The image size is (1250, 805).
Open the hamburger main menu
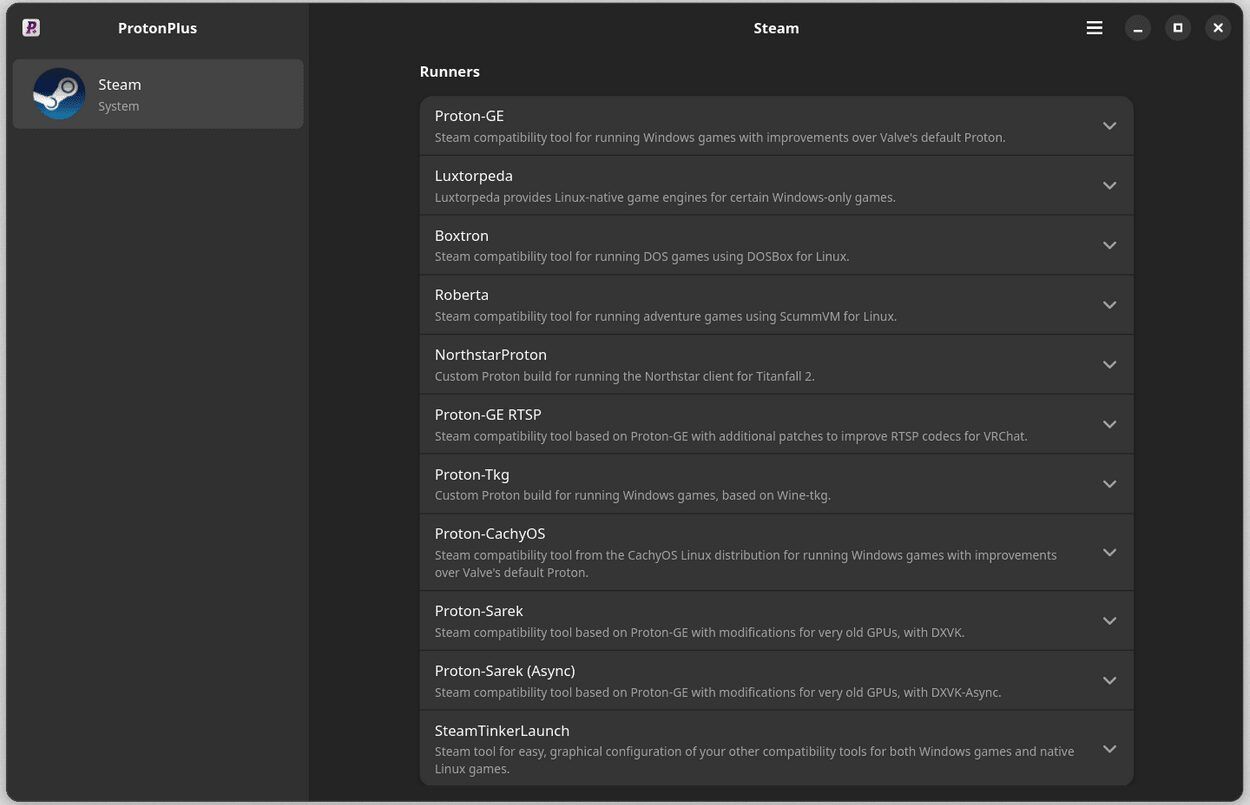click(1094, 28)
